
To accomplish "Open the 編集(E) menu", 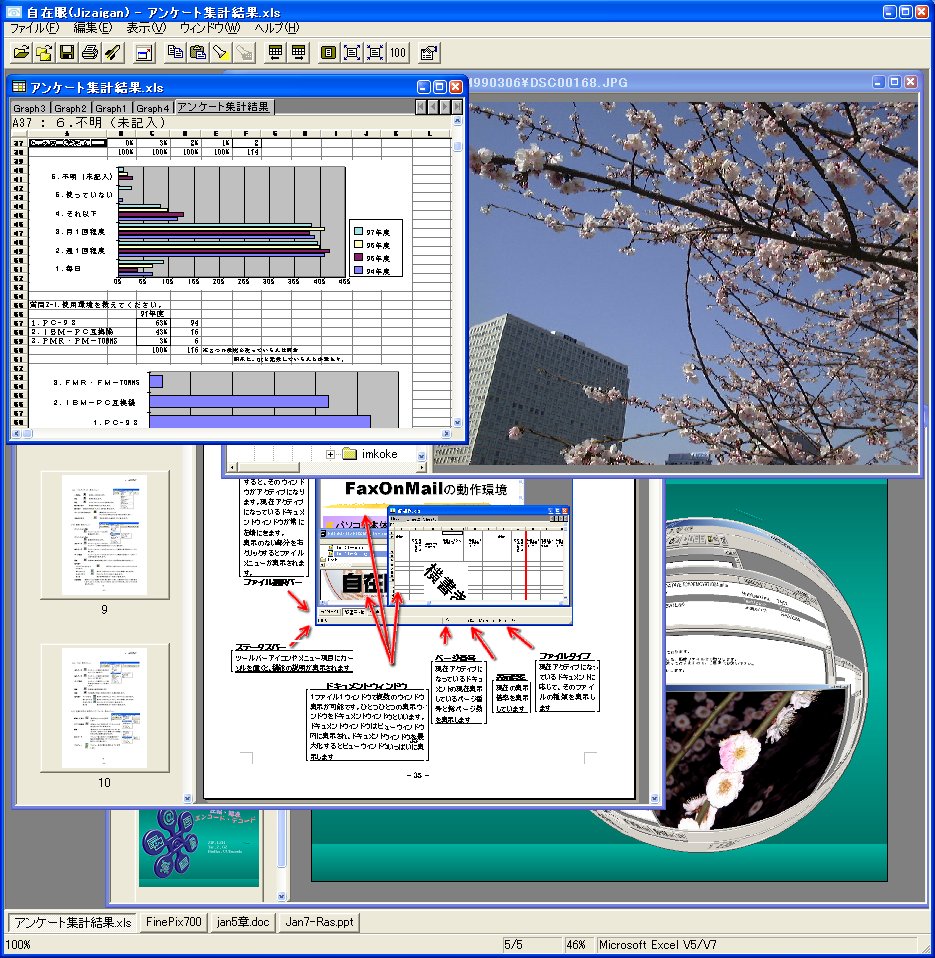I will click(x=93, y=28).
